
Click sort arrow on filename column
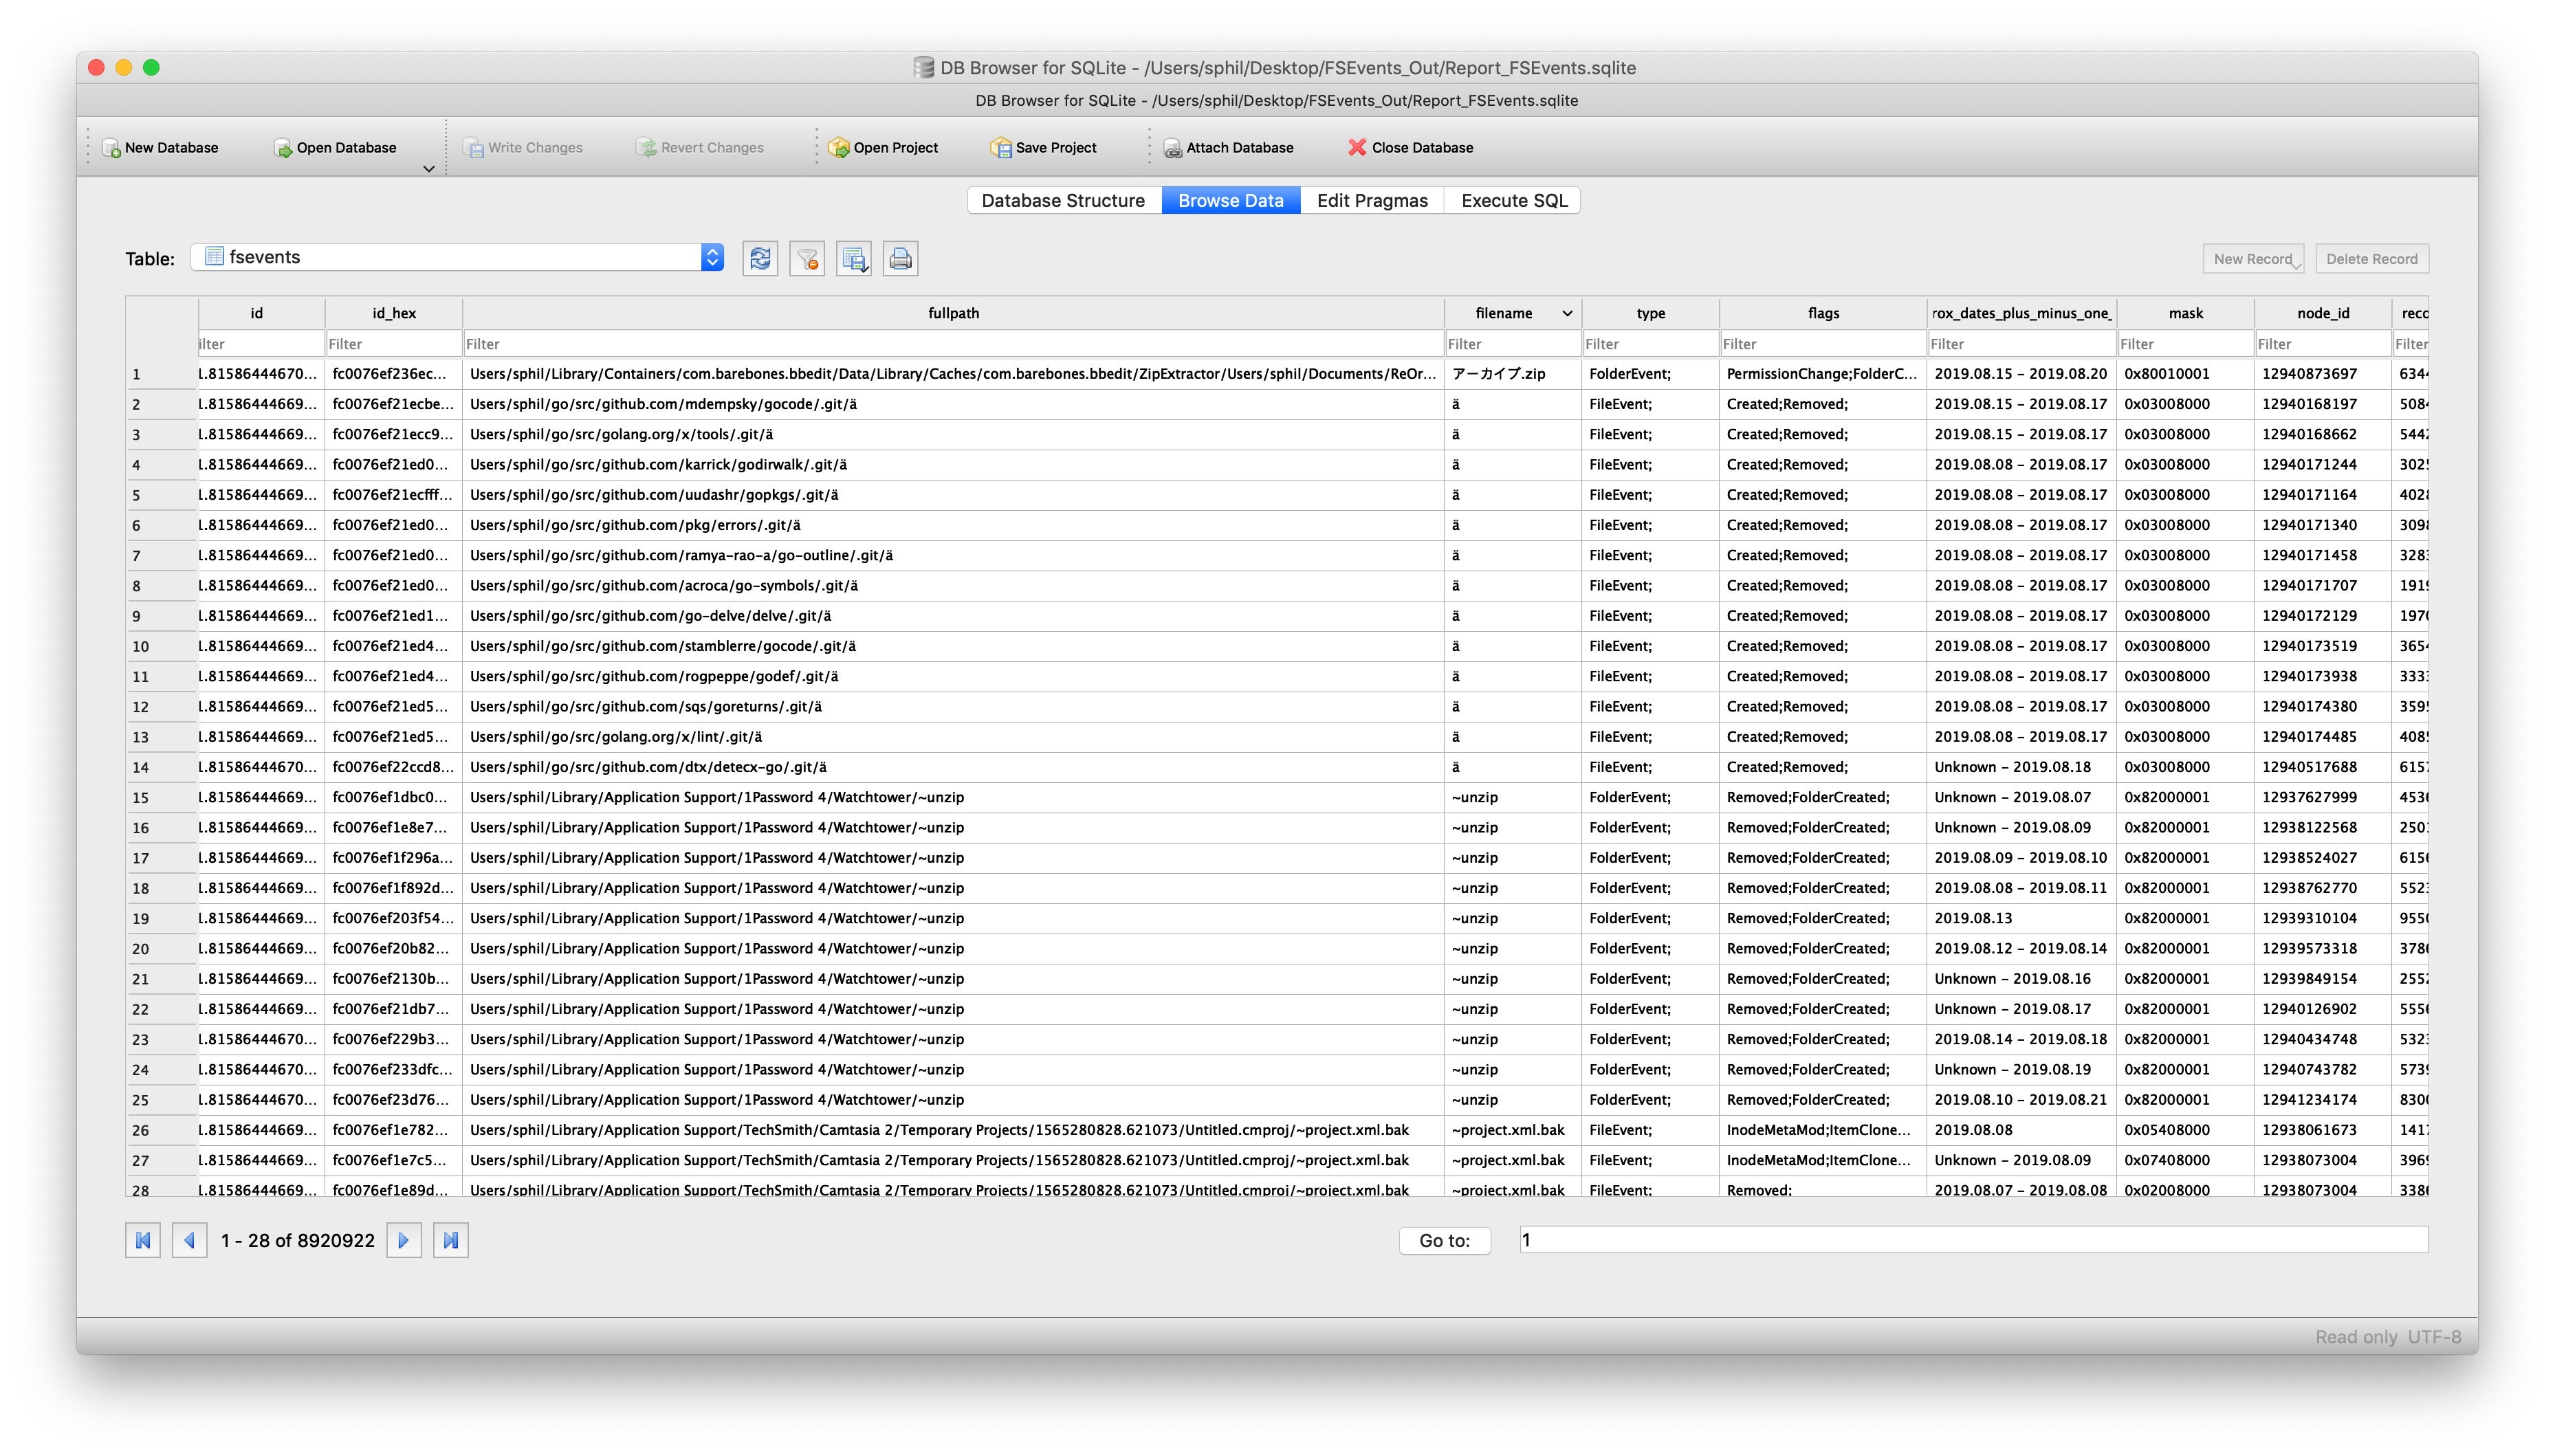(1567, 313)
